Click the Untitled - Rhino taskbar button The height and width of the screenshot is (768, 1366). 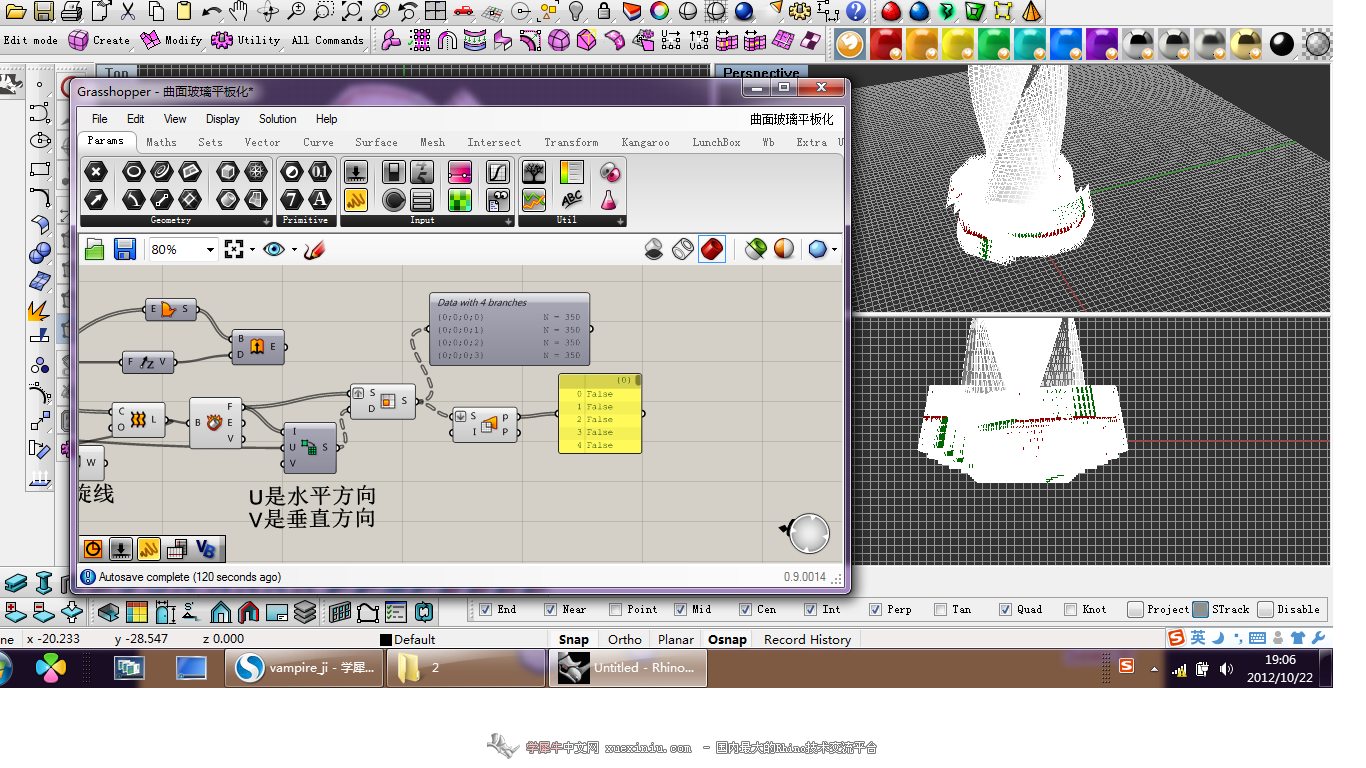coord(628,668)
